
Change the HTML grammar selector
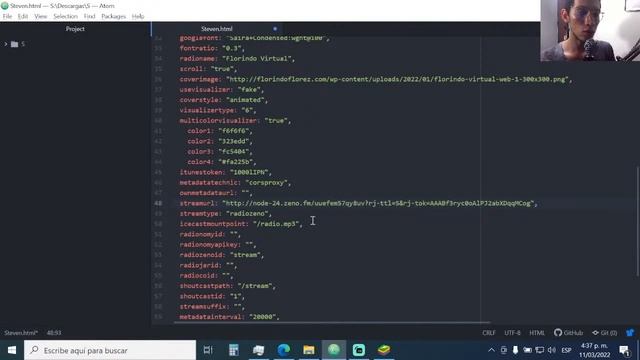[x=537, y=333]
